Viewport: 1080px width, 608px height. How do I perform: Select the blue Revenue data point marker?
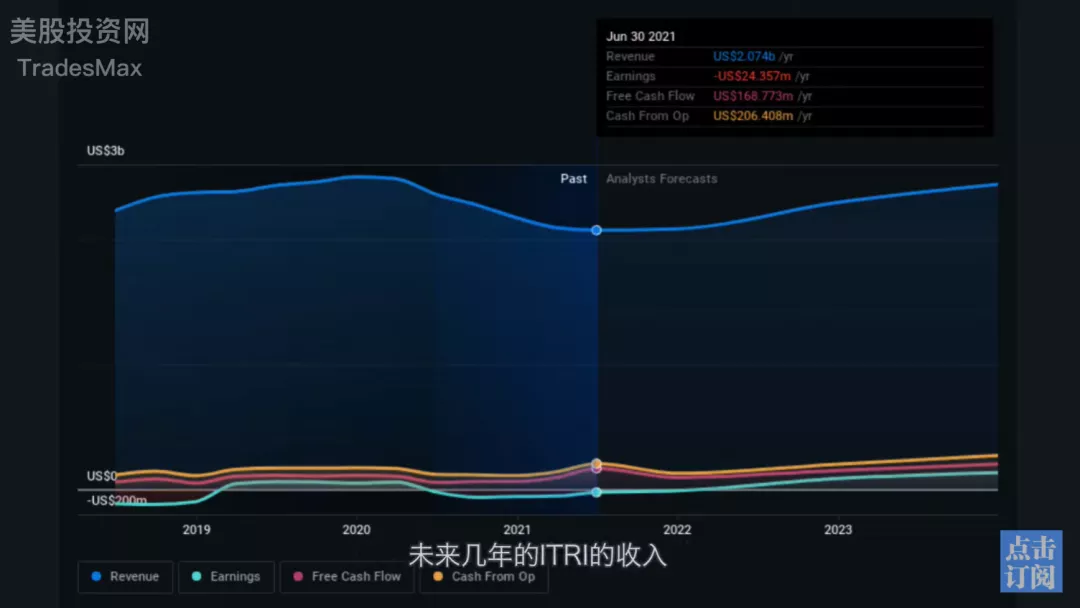(597, 230)
